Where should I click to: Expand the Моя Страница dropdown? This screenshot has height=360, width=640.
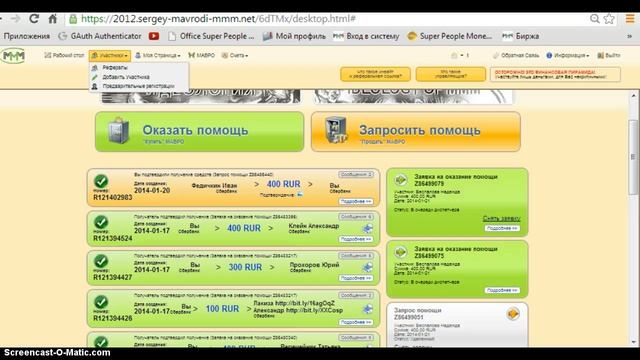click(x=158, y=55)
